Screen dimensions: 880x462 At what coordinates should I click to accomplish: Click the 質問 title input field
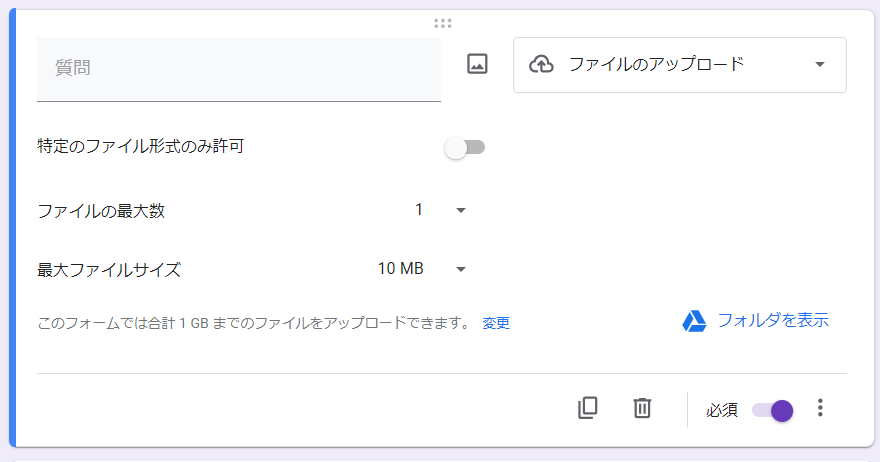(239, 69)
